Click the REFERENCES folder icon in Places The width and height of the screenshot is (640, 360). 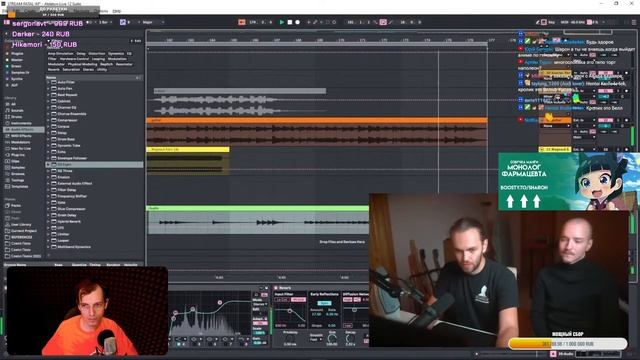7,237
